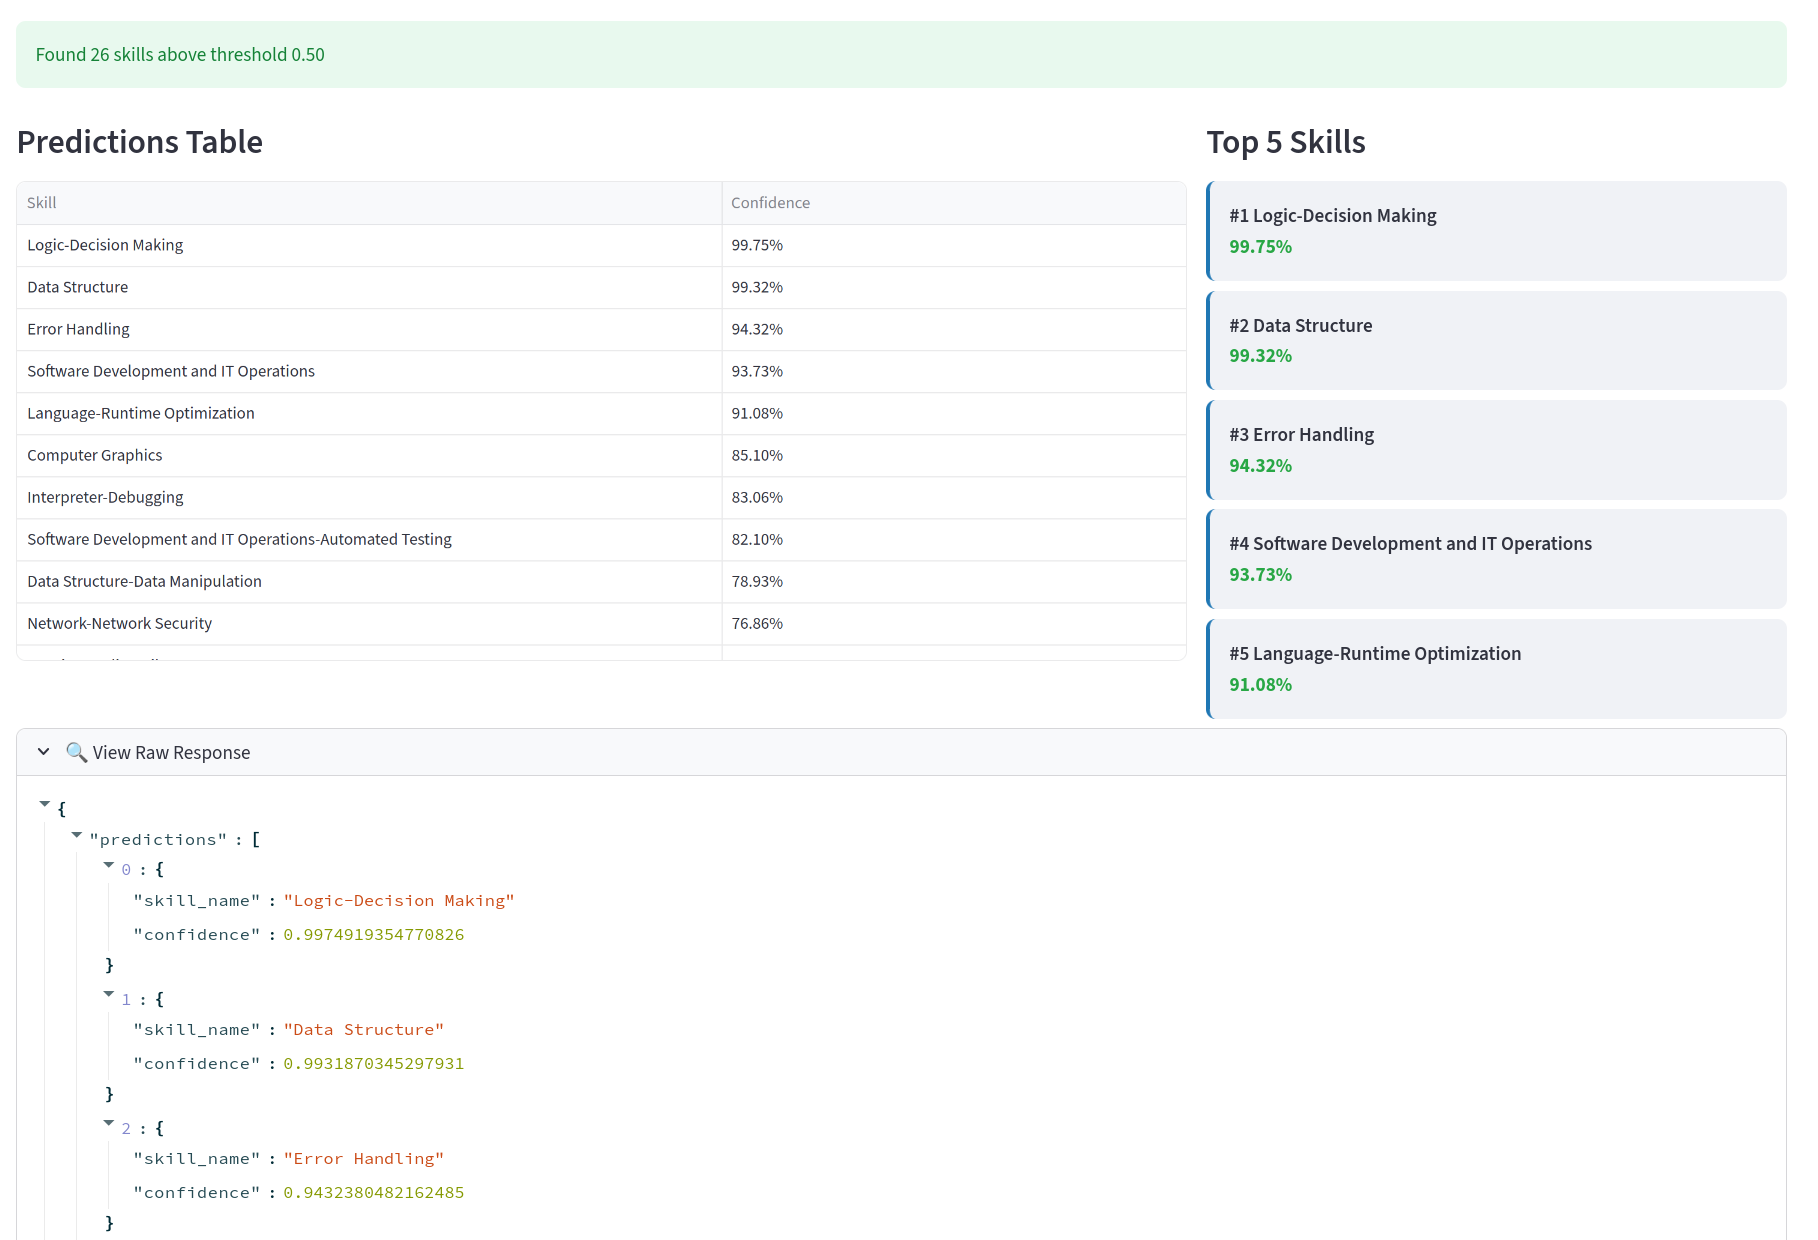This screenshot has width=1818, height=1240.
Task: Click the Interpreter-Debugging skill cell
Action: 105,497
